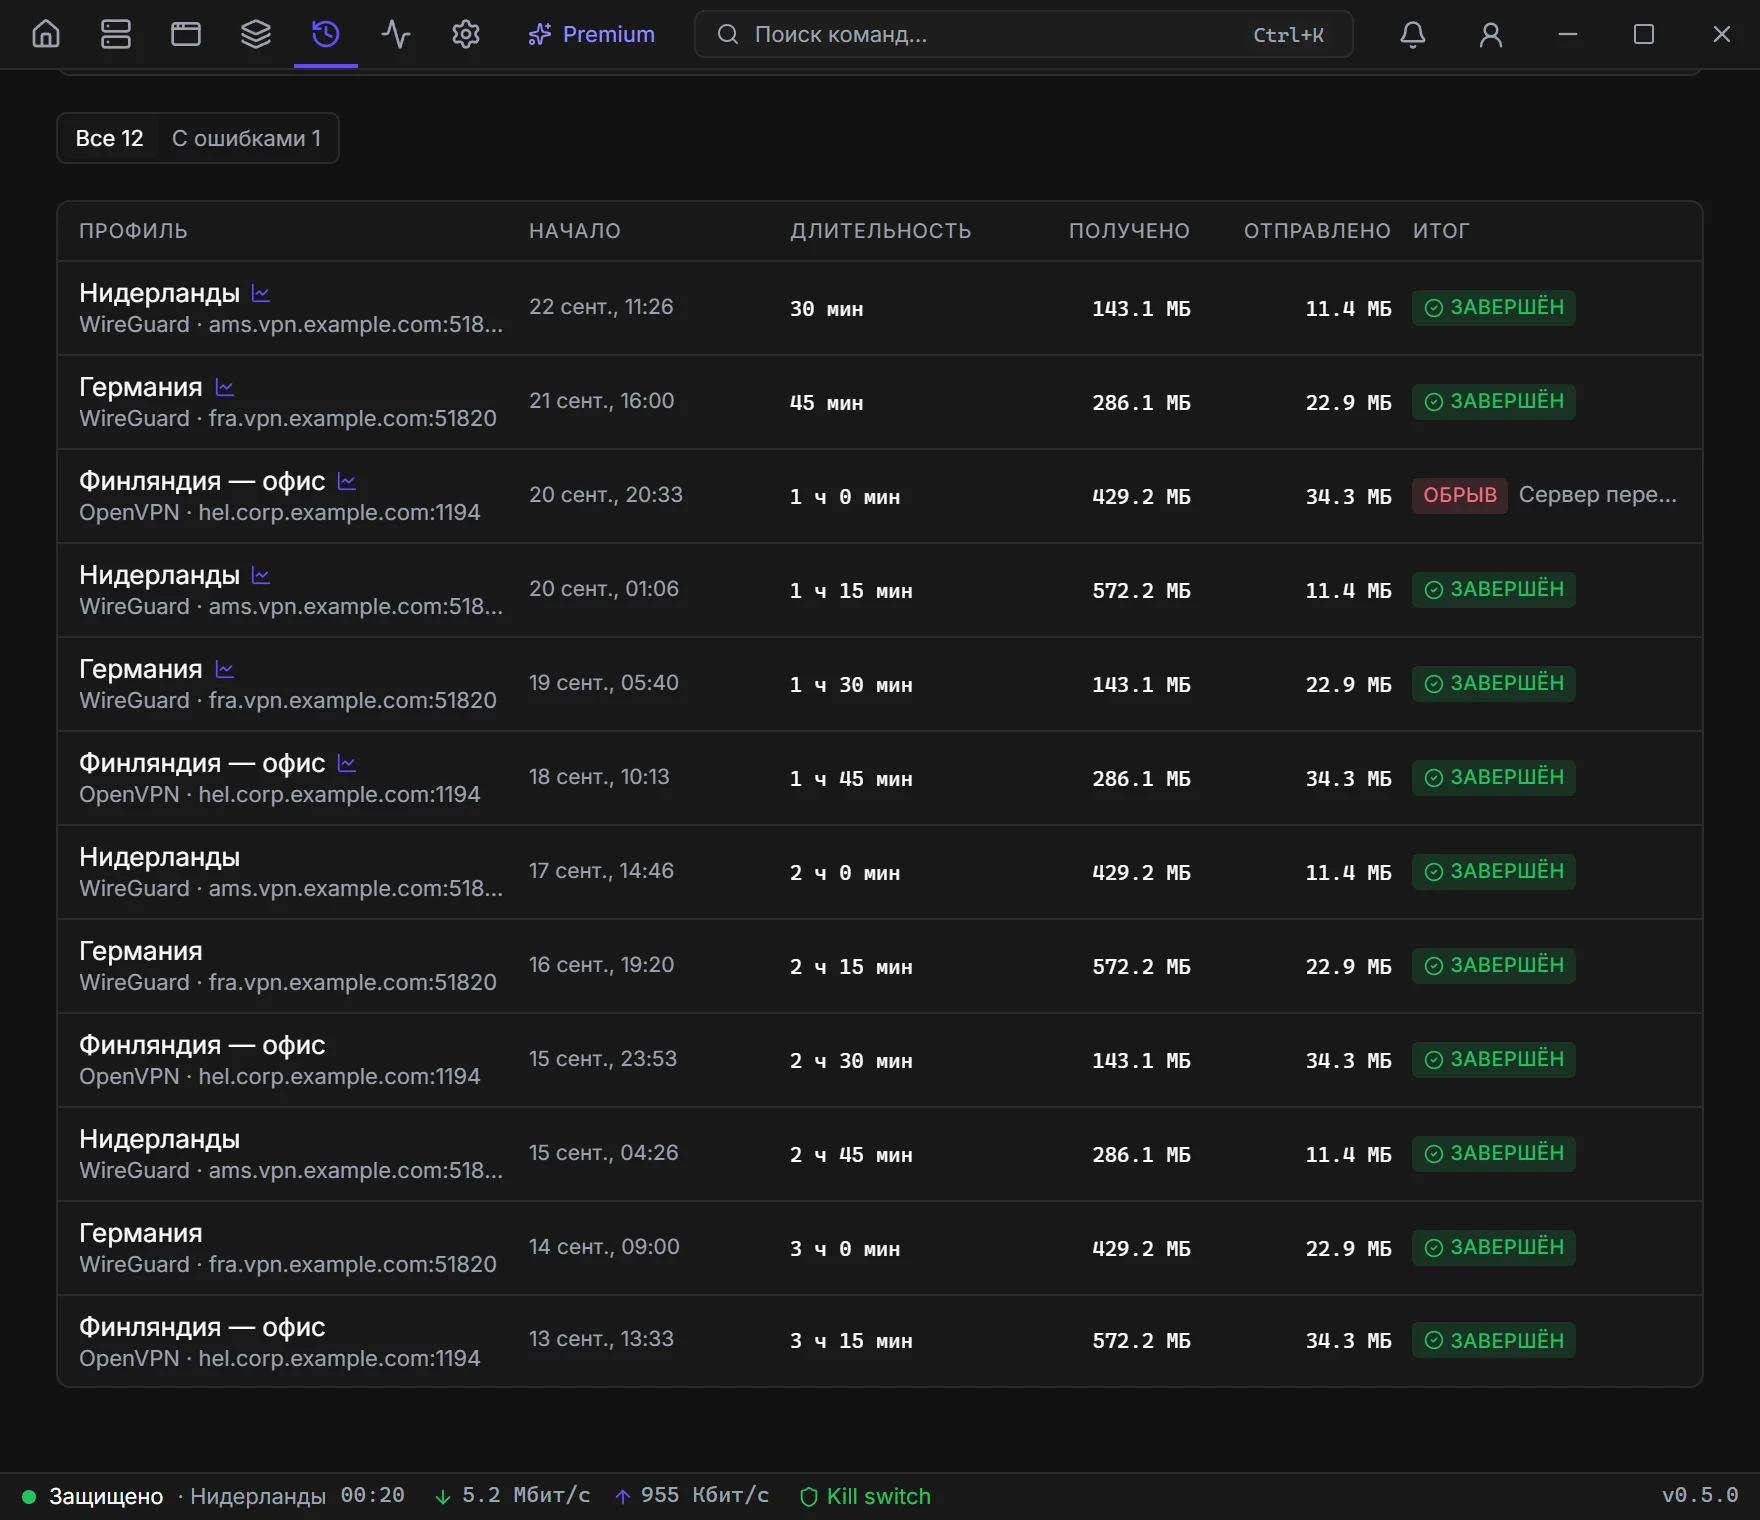Select the 15 сент., 23:53 Финляндия row
This screenshot has width=1760, height=1520.
click(x=880, y=1060)
